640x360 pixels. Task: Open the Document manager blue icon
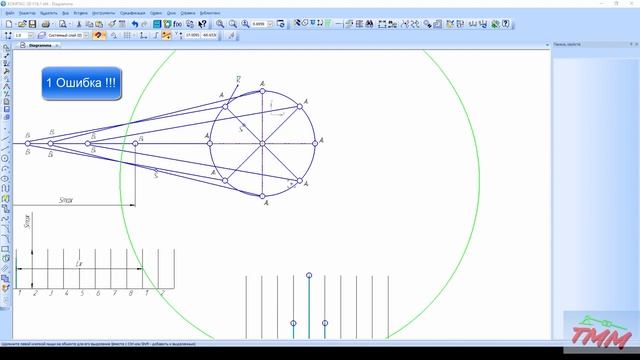[x=157, y=24]
